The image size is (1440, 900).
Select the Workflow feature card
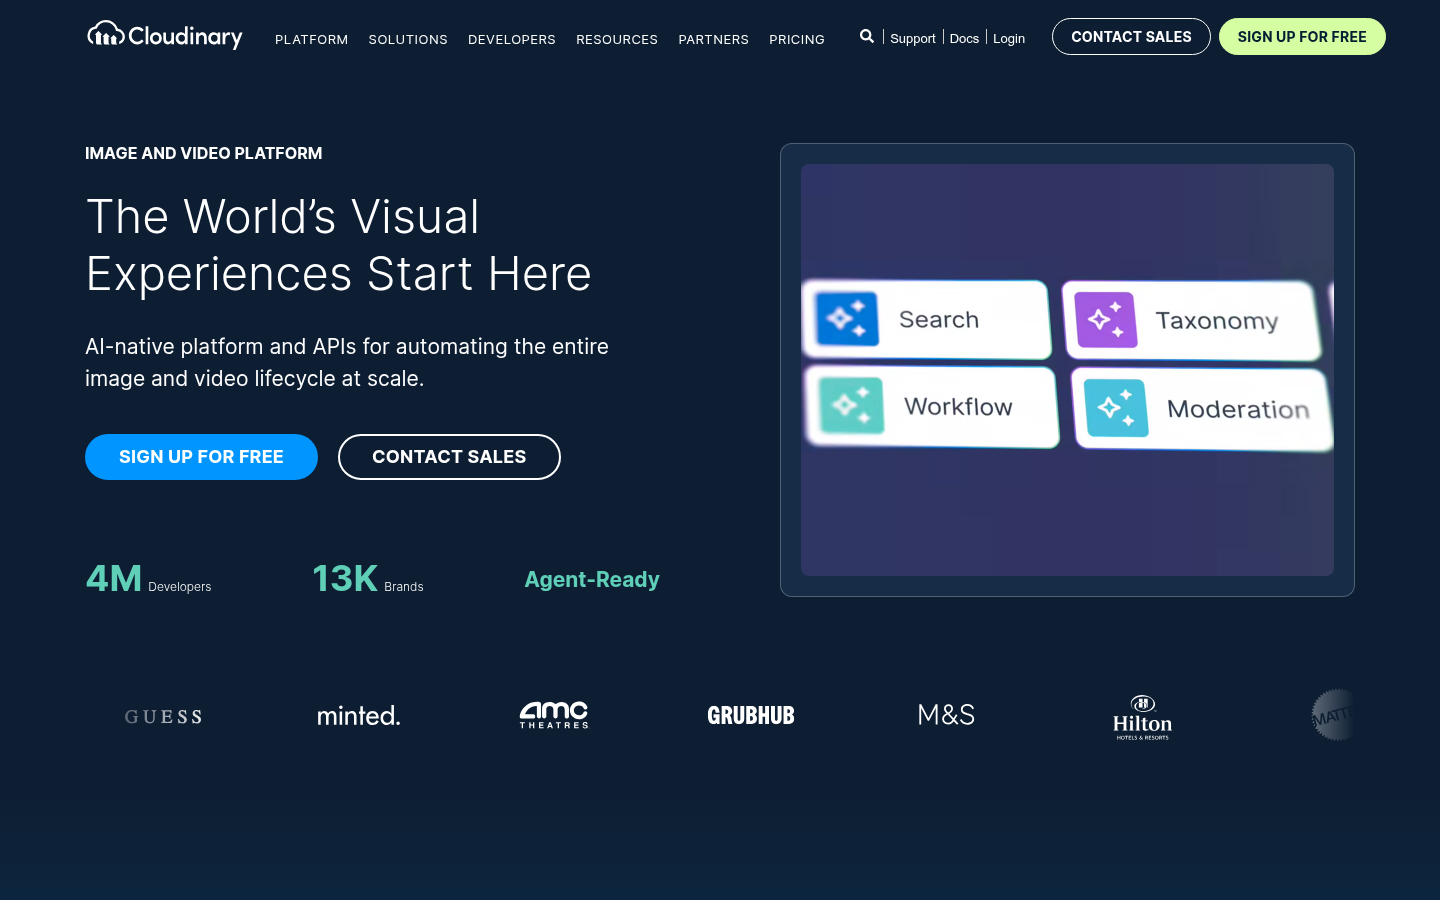(x=932, y=406)
